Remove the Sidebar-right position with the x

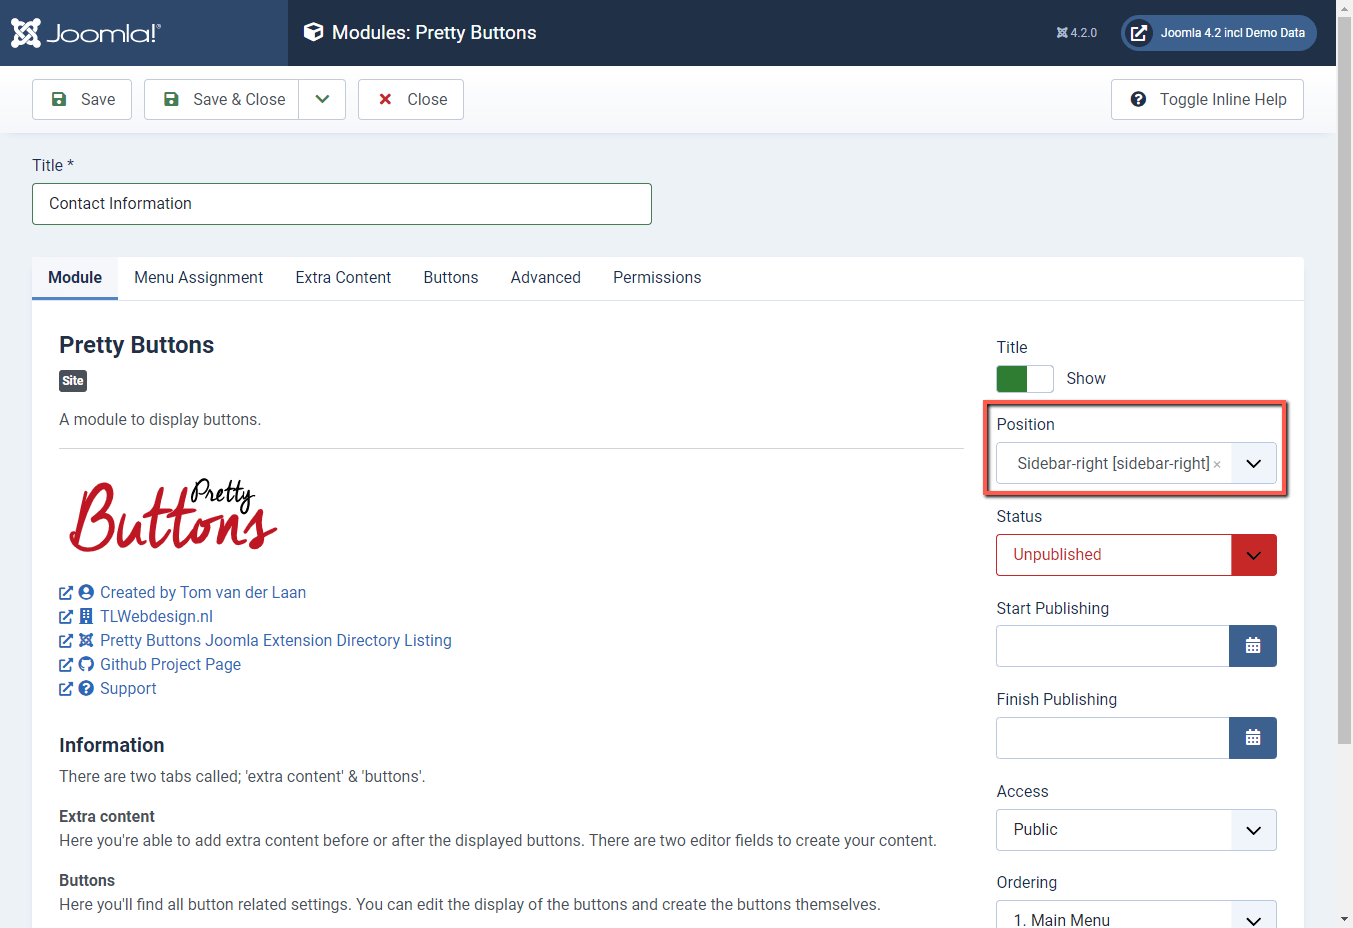click(1216, 464)
